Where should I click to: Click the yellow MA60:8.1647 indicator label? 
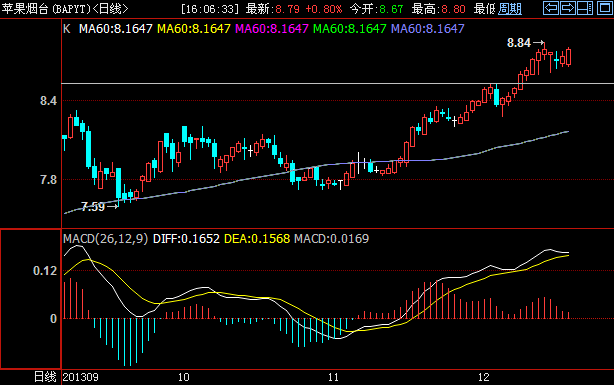[x=193, y=29]
